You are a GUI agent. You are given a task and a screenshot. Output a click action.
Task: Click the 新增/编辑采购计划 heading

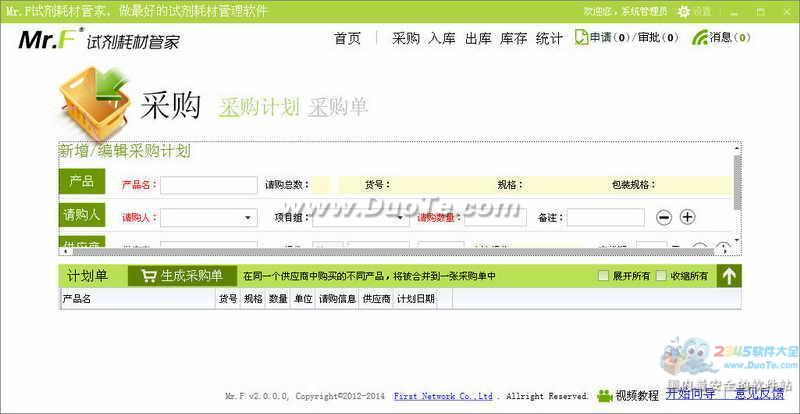[124, 152]
